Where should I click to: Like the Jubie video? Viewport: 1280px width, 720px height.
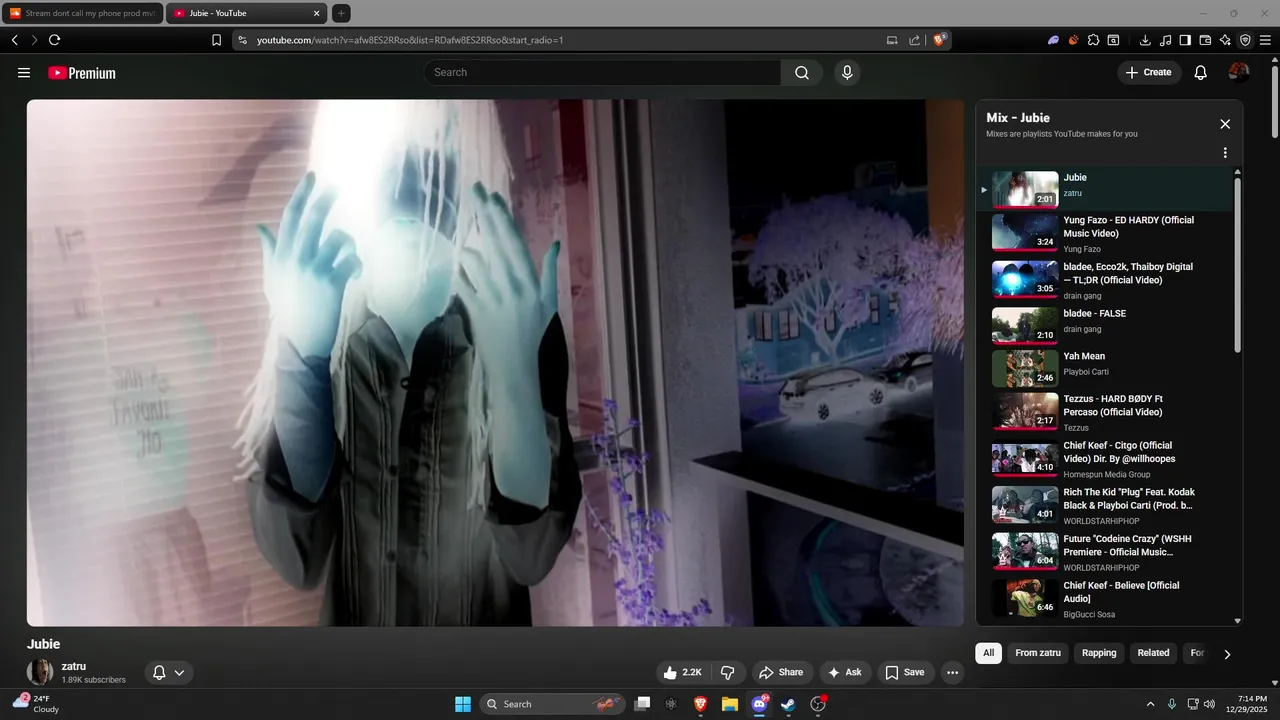point(683,672)
